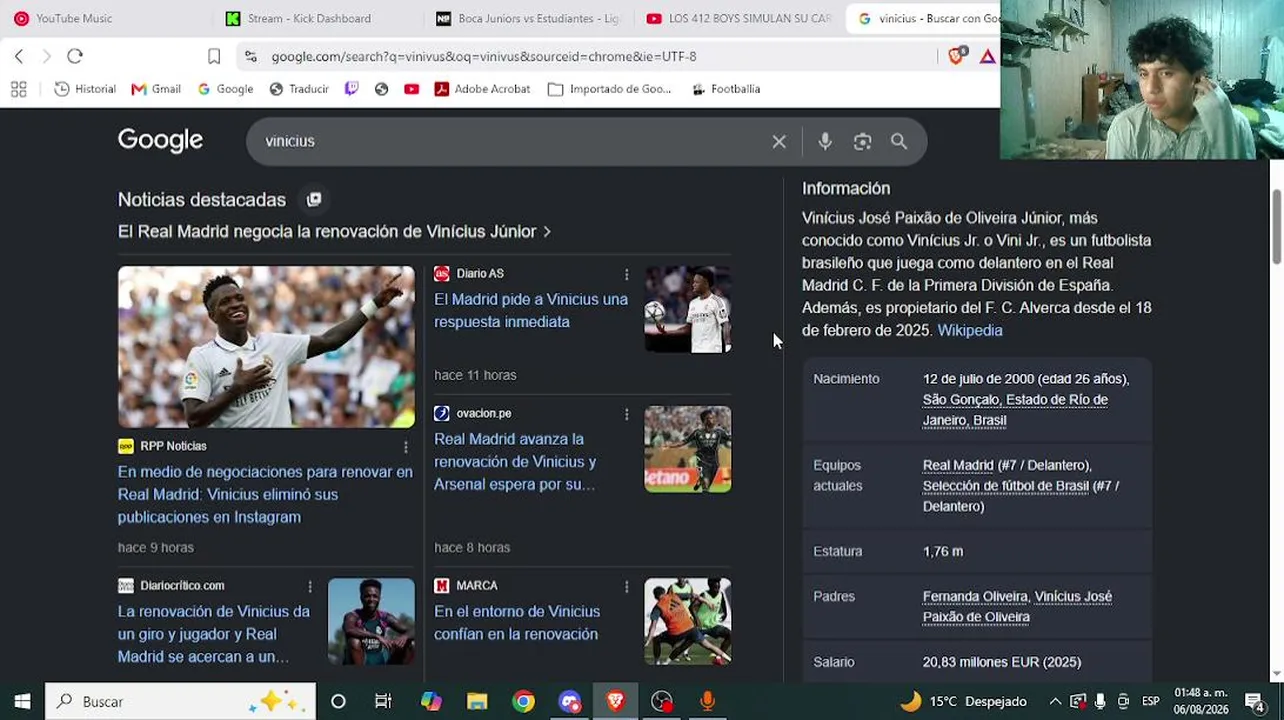Open the RPP Instagram publicaciones article

[x=265, y=495]
